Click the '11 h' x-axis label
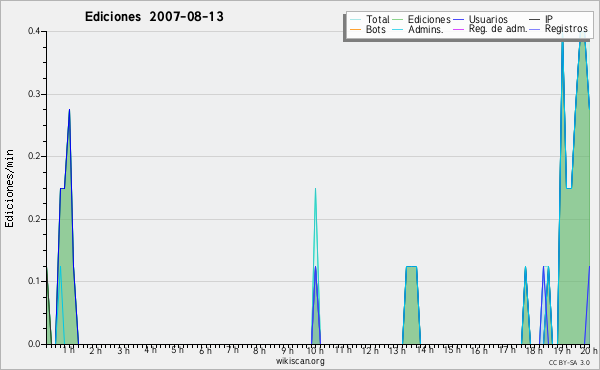Screen dimensions: 600x370 point(343,350)
